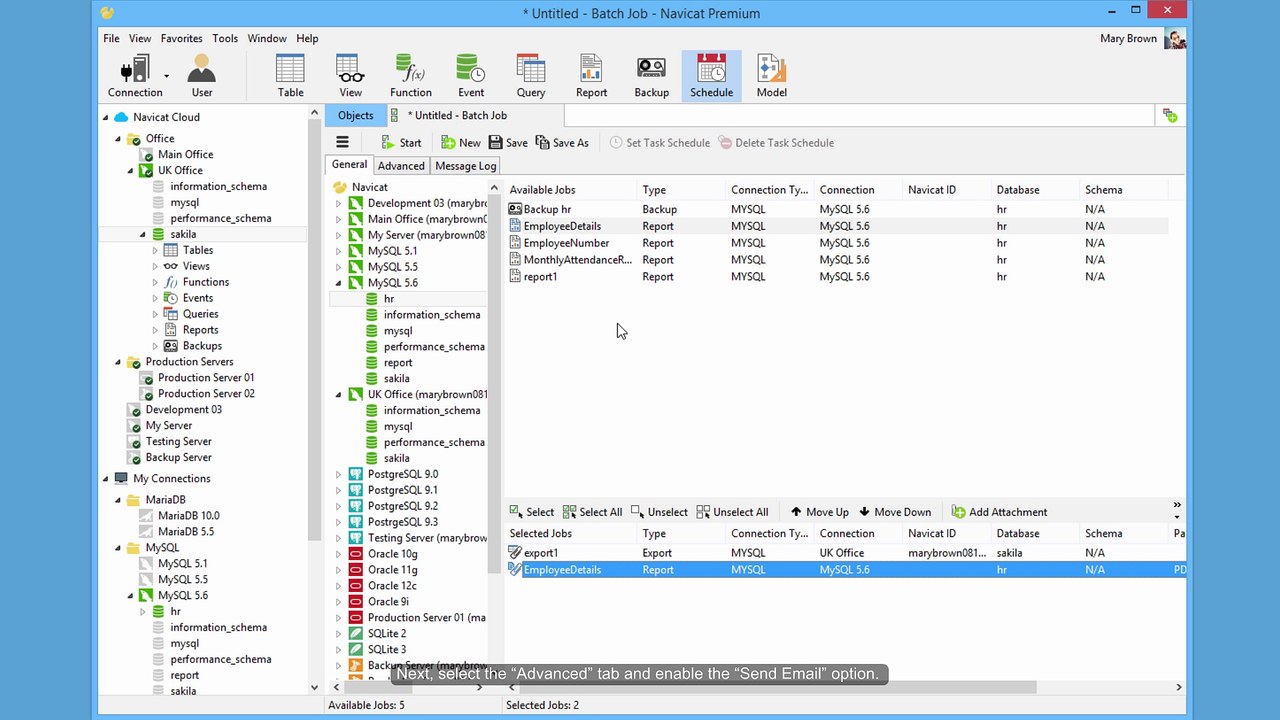Open the File menu

tap(111, 39)
